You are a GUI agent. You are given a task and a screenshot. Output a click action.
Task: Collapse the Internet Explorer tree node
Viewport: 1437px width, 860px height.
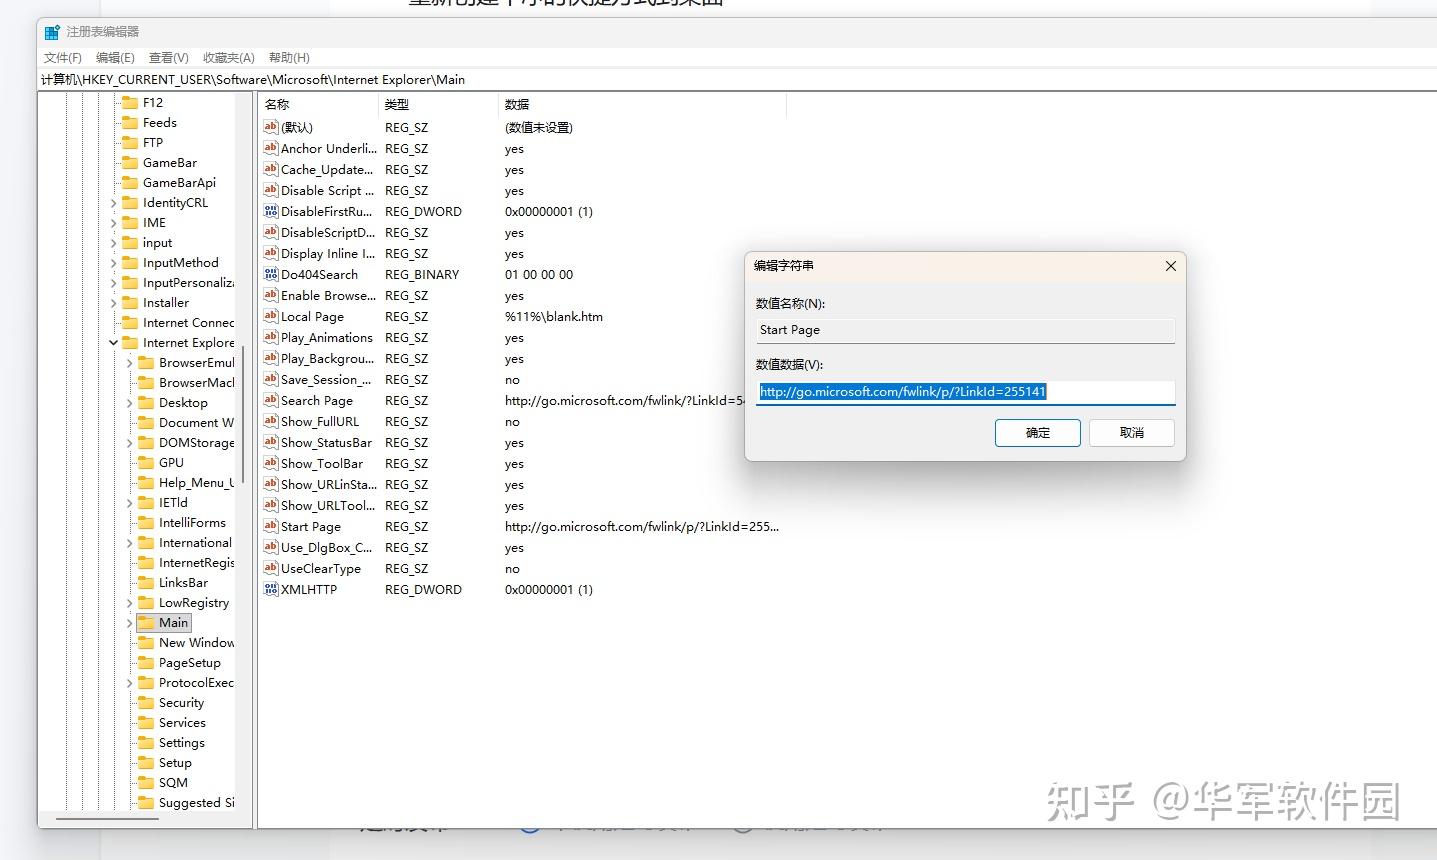click(113, 342)
